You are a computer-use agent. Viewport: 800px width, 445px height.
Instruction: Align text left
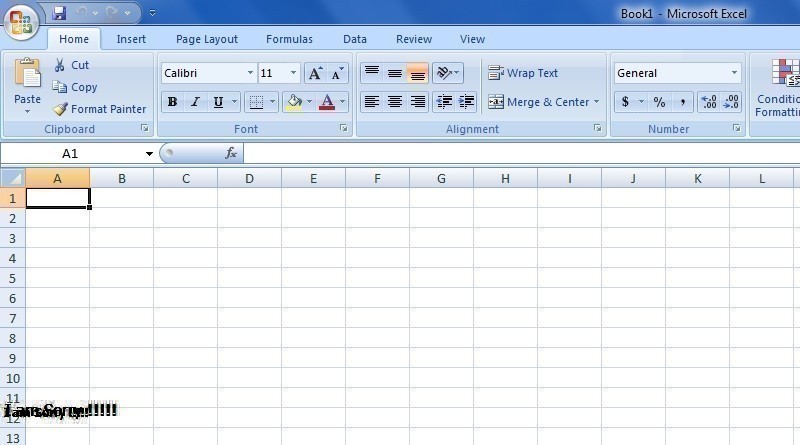click(372, 102)
